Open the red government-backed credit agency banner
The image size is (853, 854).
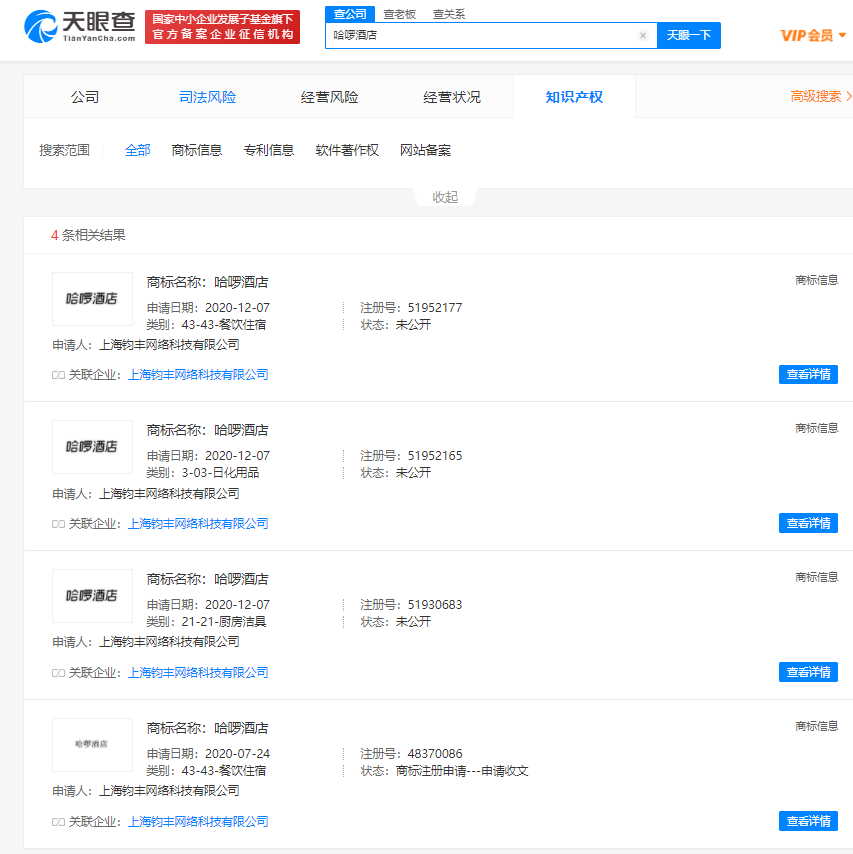point(222,27)
